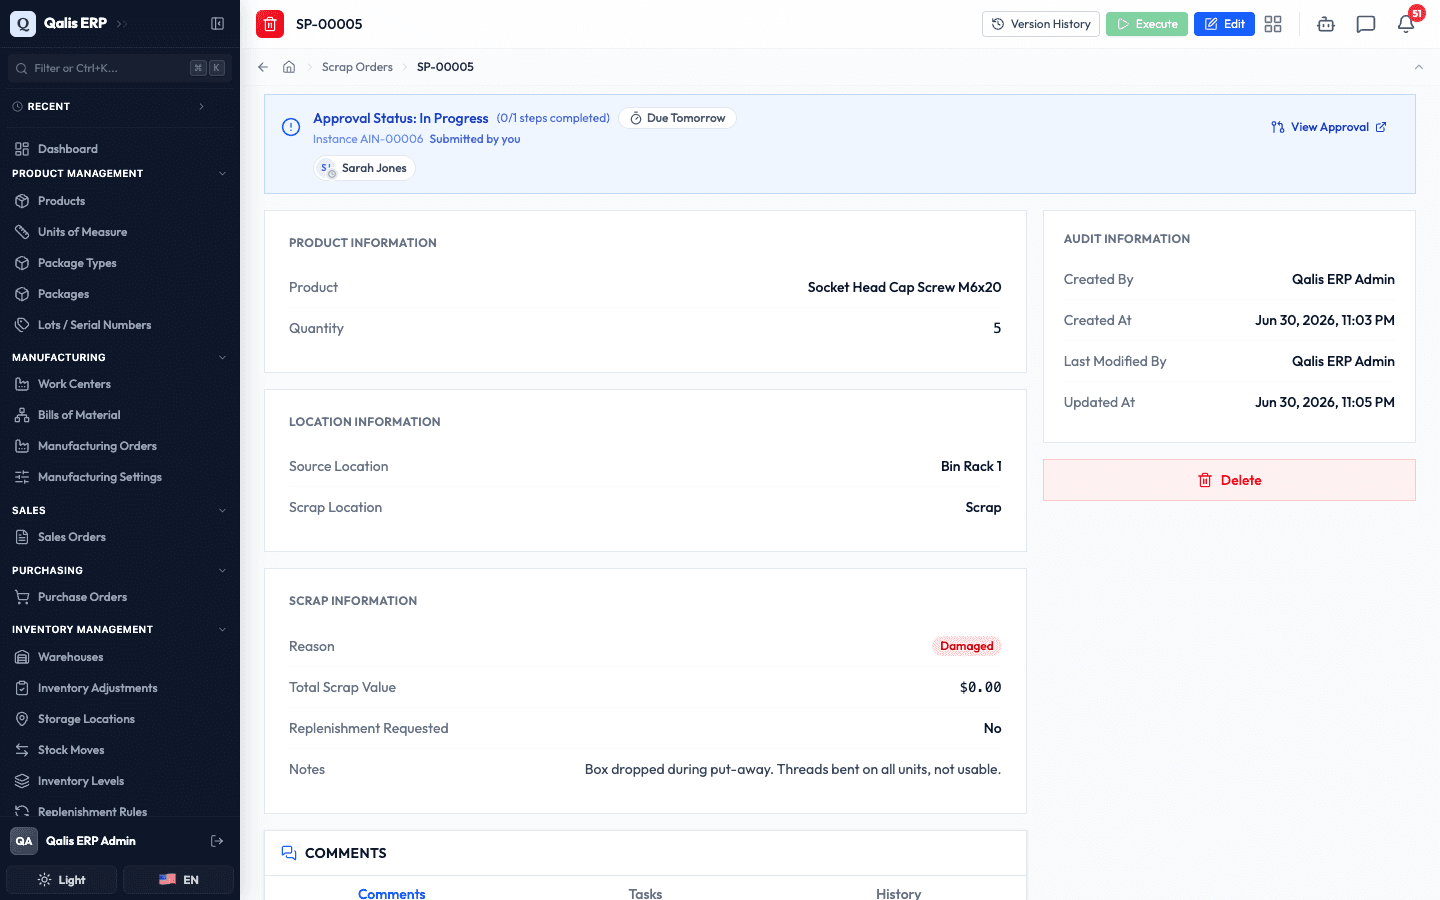Image resolution: width=1440 pixels, height=900 pixels.
Task: Open the AI assistant robot icon
Action: (1326, 24)
